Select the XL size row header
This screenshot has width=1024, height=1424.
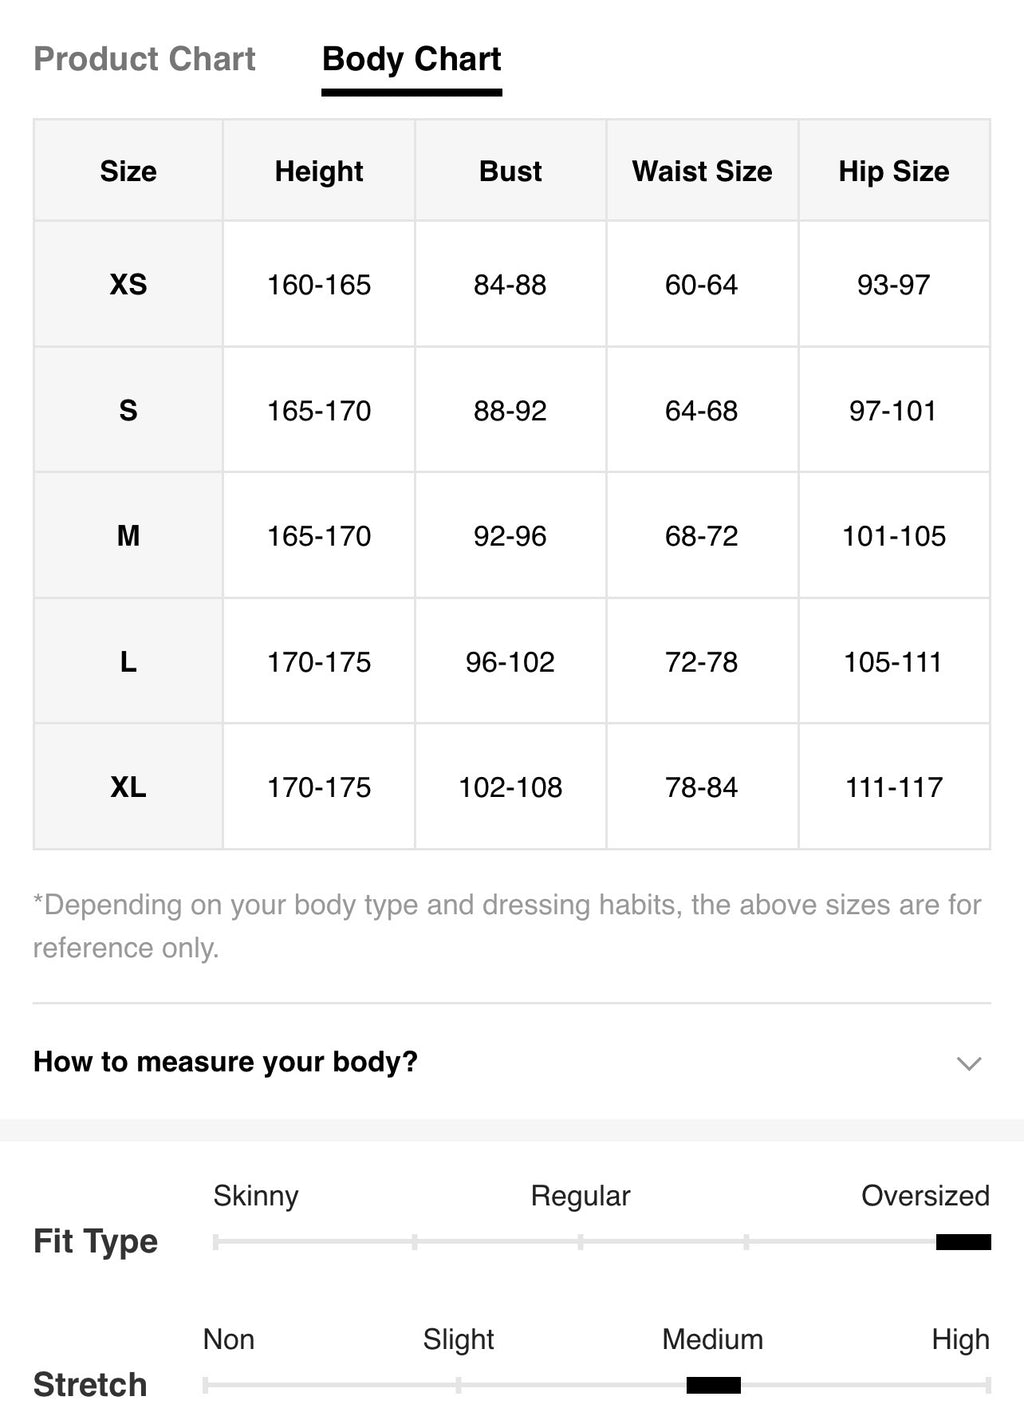[128, 787]
